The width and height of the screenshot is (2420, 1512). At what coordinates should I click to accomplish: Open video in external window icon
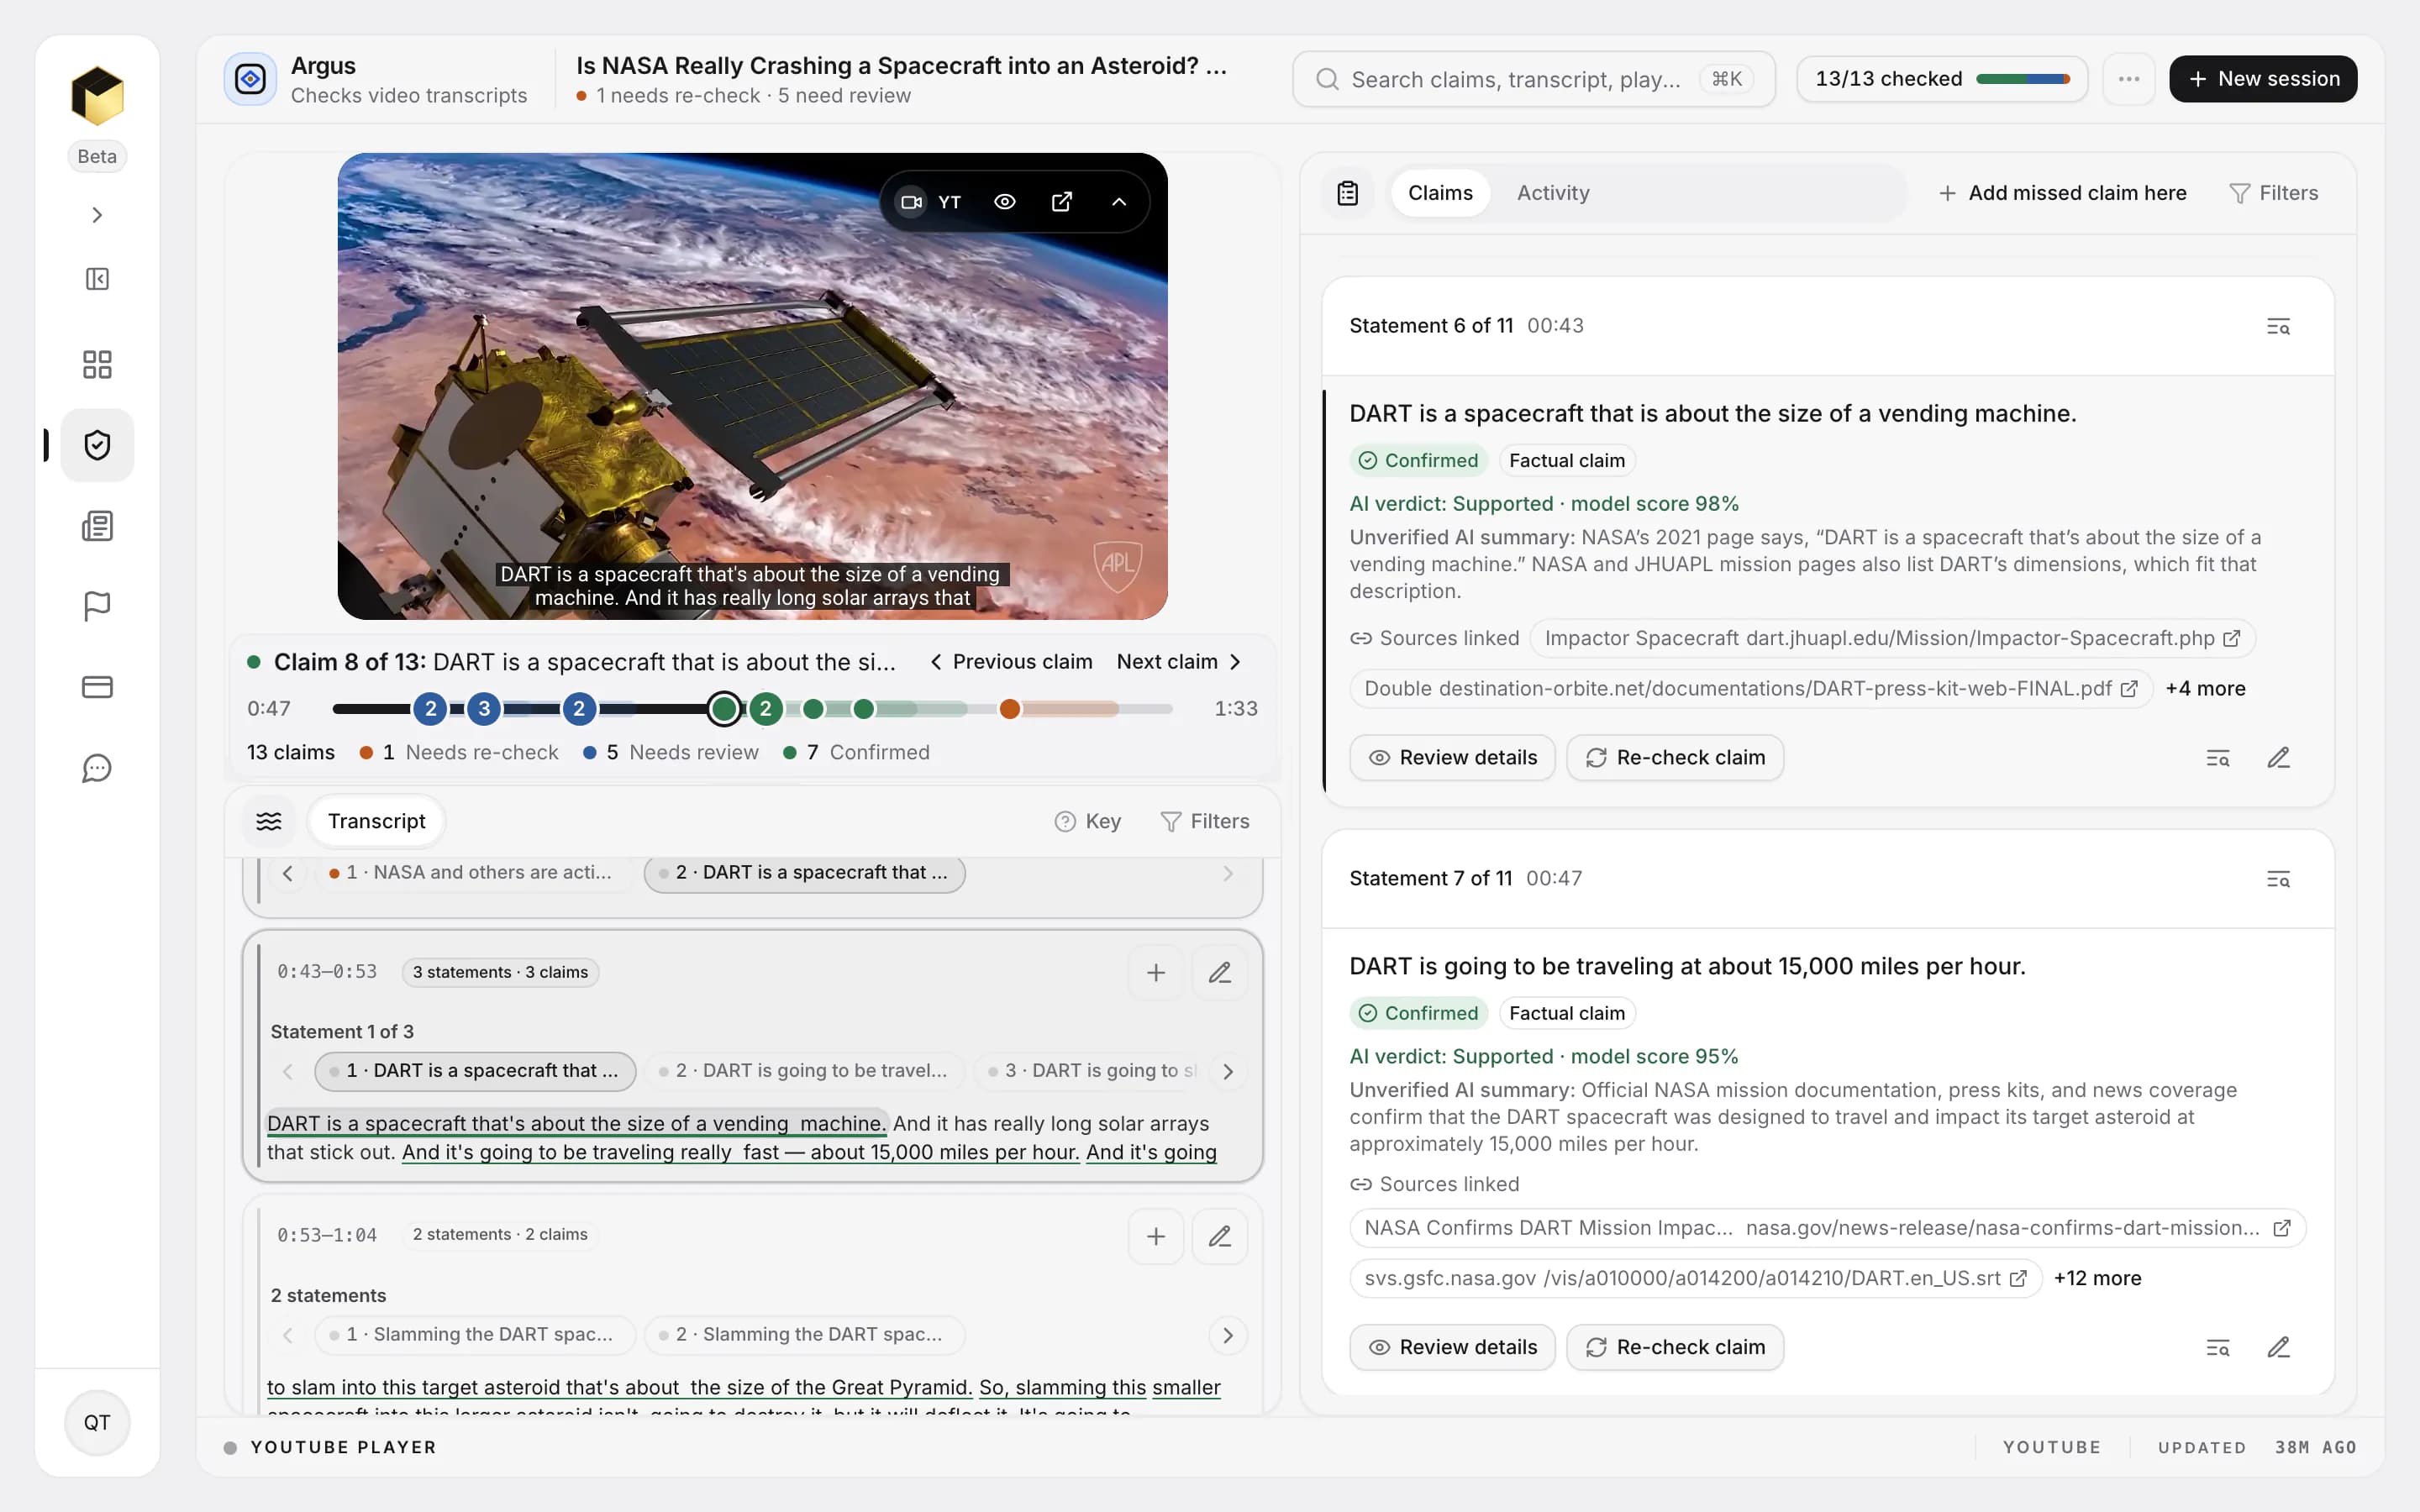click(1061, 202)
